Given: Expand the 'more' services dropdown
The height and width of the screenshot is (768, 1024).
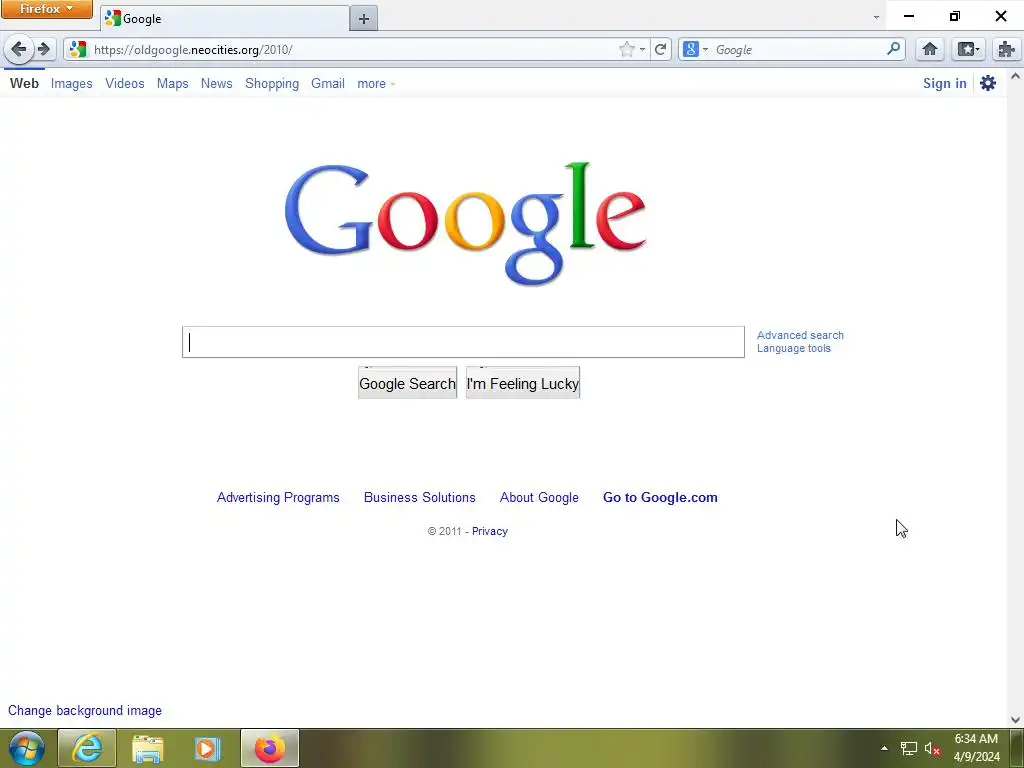Looking at the screenshot, I should (x=376, y=84).
